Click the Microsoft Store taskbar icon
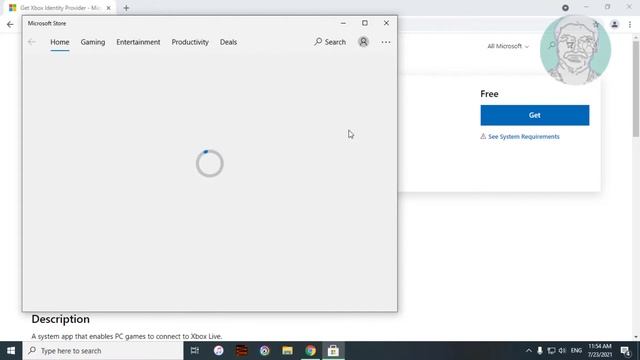This screenshot has width=640, height=360. tap(333, 351)
